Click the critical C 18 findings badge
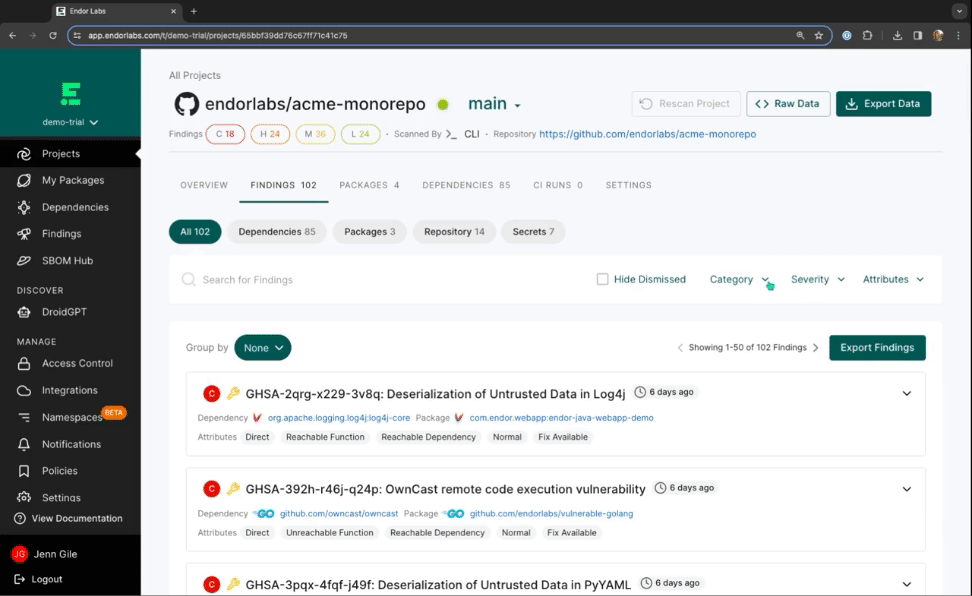972x596 pixels. click(225, 134)
